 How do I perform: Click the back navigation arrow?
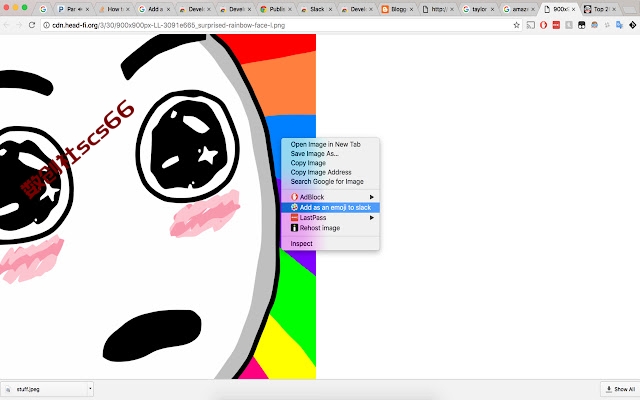7,25
